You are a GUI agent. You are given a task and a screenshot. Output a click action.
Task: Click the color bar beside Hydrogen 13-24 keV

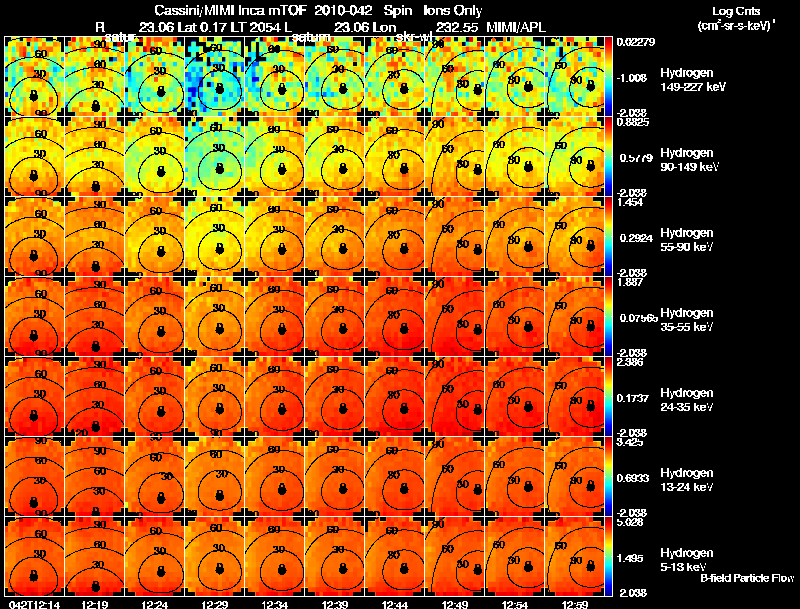click(x=608, y=477)
